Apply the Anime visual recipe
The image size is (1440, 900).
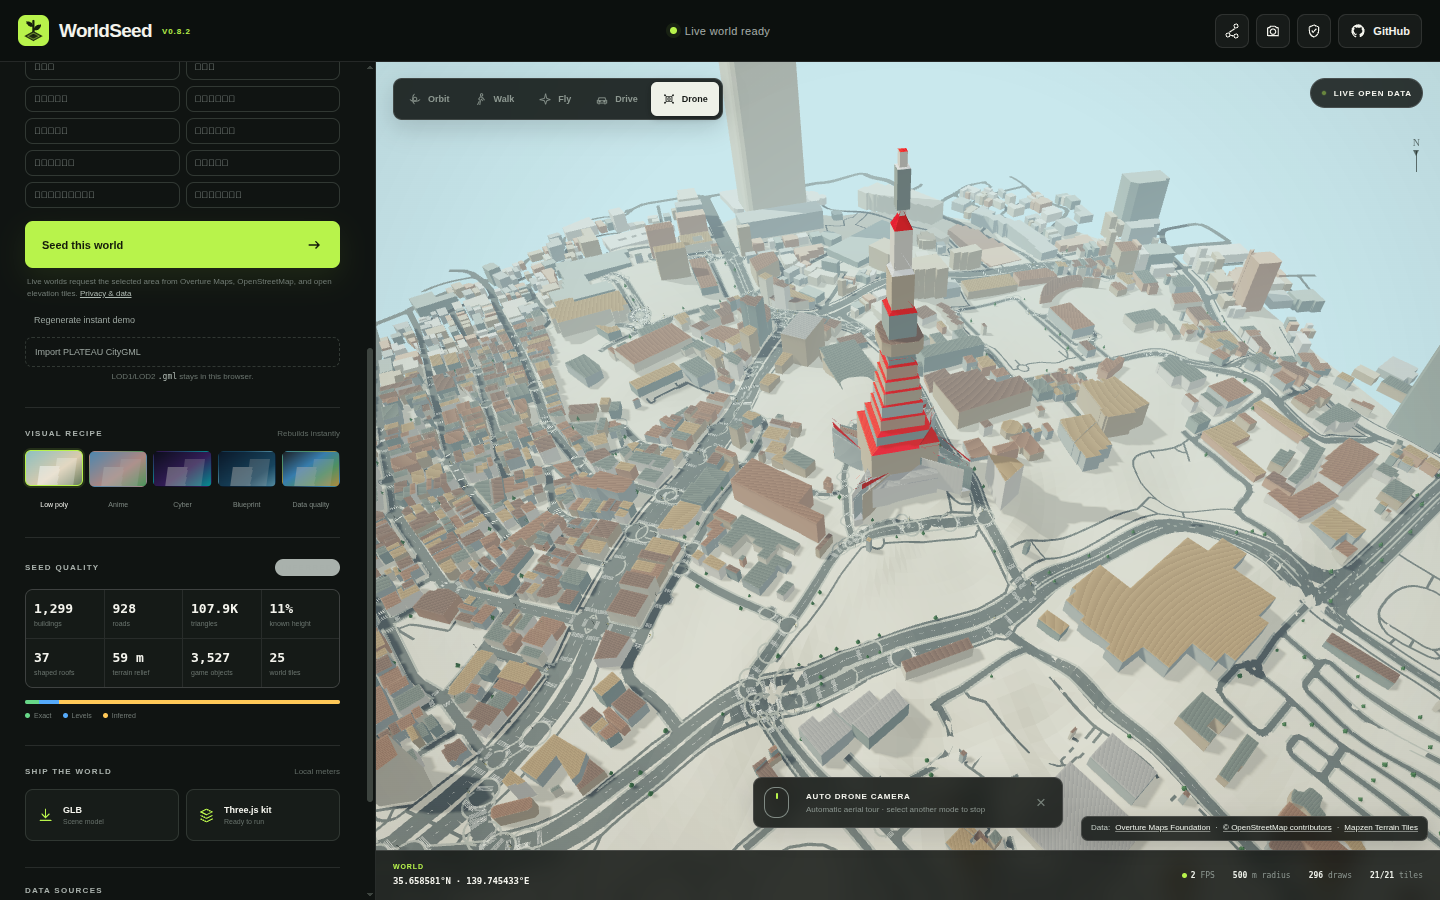pyautogui.click(x=118, y=480)
